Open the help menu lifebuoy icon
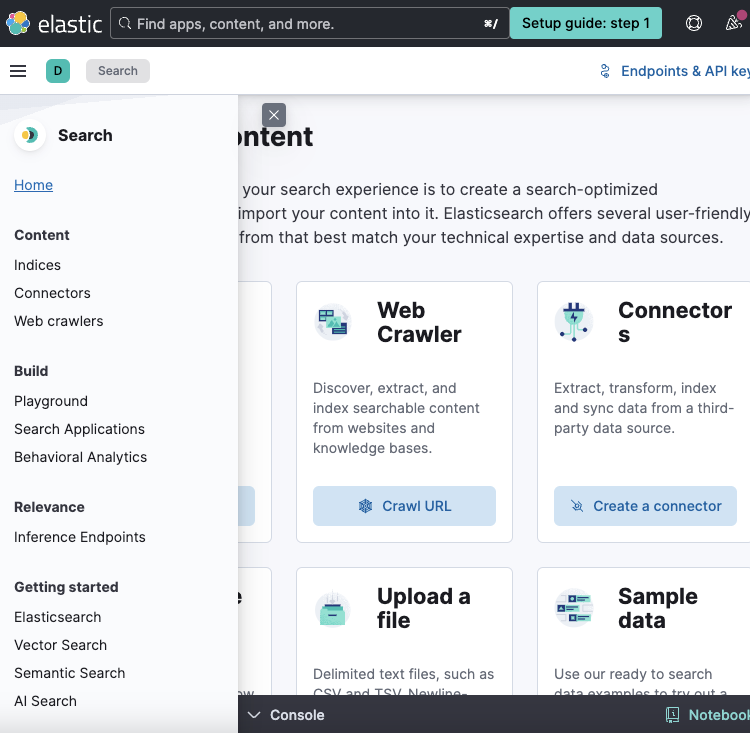This screenshot has height=733, width=750. pos(694,23)
